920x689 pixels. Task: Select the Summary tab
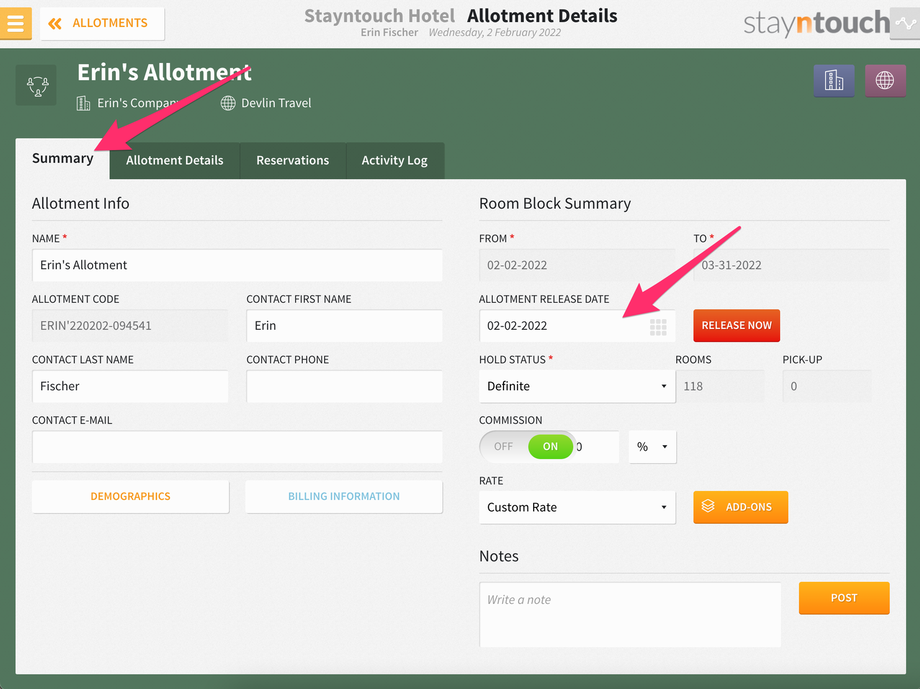[x=63, y=158]
